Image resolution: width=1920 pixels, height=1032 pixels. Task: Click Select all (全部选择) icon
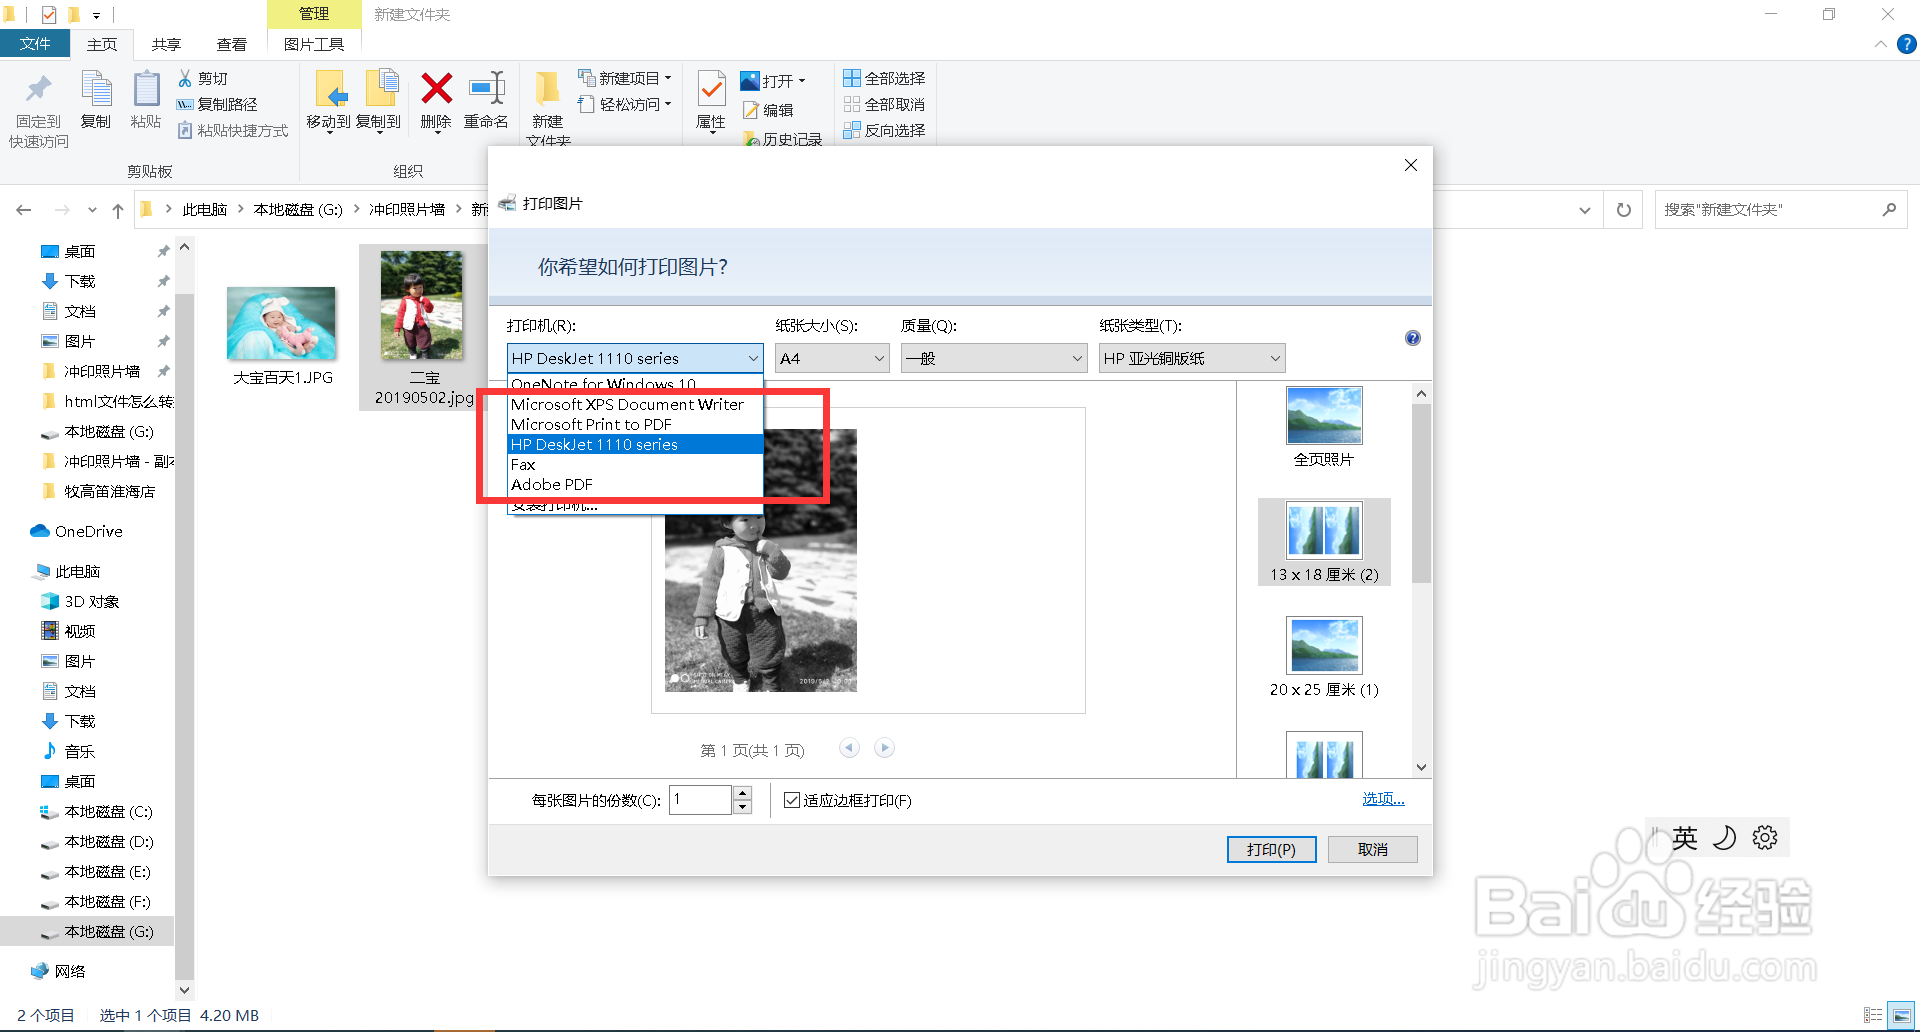coord(852,78)
